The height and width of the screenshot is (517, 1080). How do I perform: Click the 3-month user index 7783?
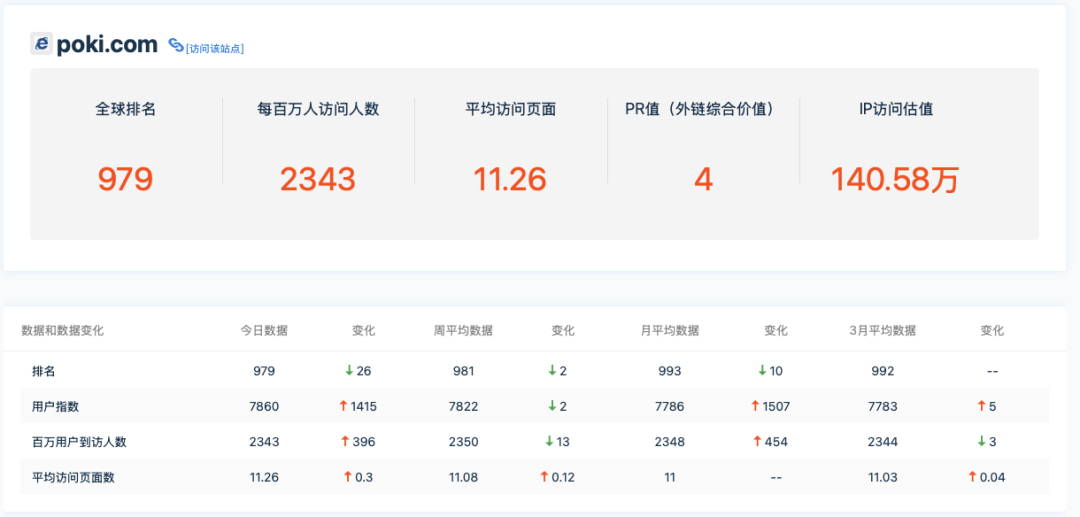click(883, 406)
